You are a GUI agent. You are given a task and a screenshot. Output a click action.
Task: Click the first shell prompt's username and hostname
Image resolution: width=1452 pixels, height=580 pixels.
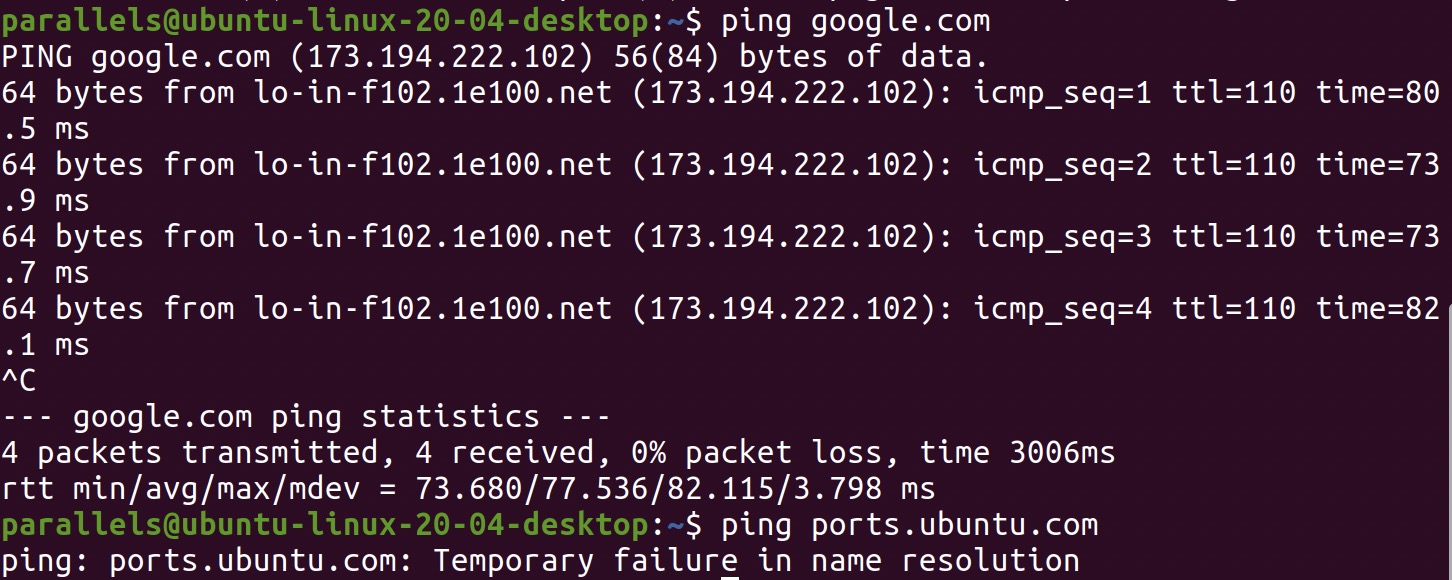325,20
